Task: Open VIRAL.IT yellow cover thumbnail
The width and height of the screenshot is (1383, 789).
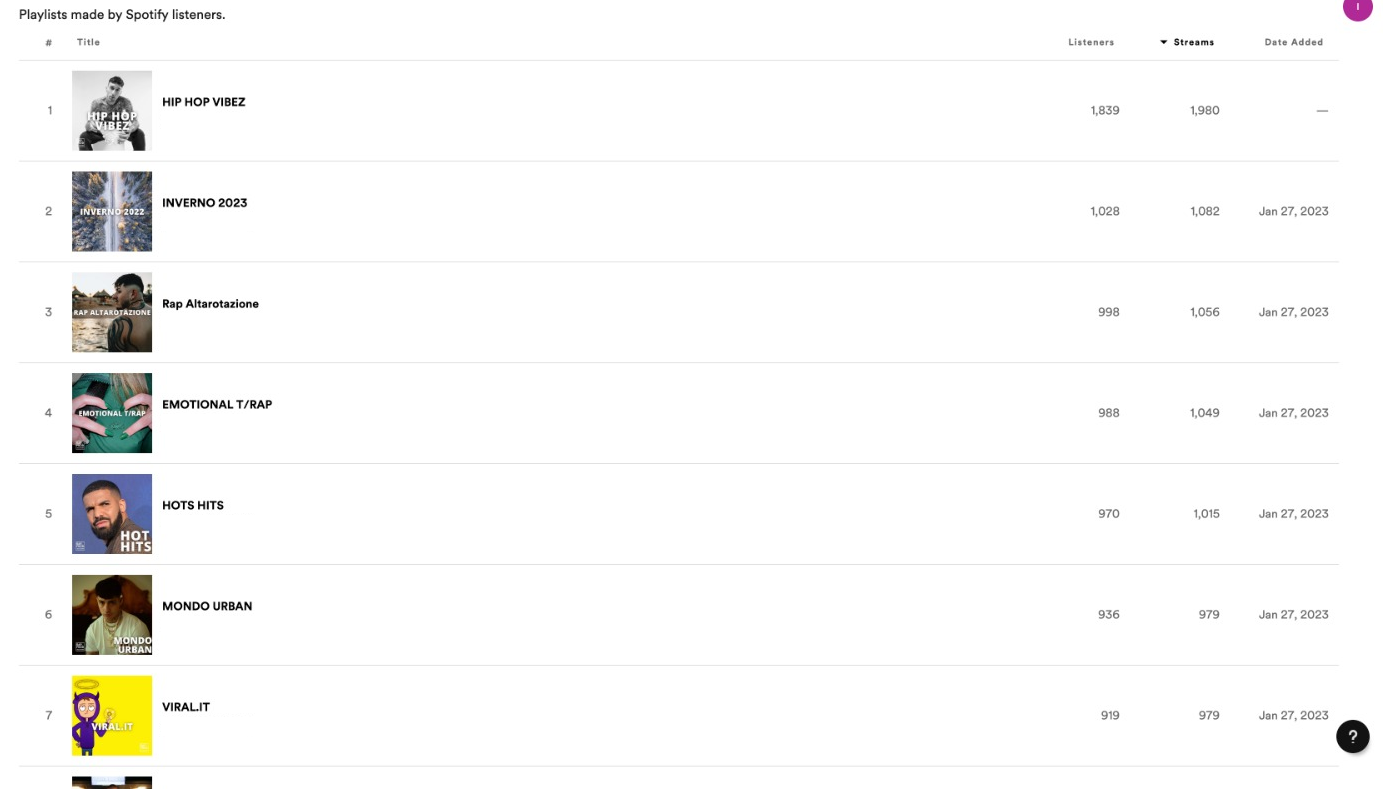Action: pos(112,716)
